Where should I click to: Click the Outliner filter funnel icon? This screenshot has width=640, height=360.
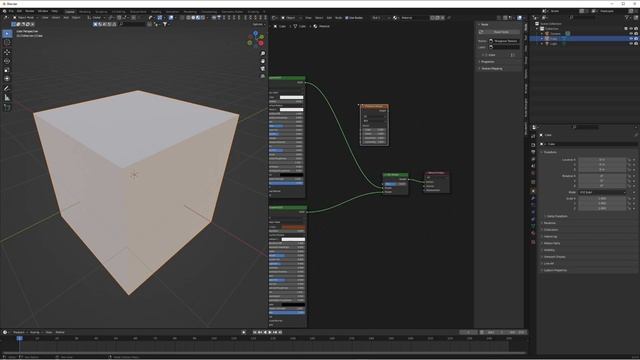tap(627, 18)
